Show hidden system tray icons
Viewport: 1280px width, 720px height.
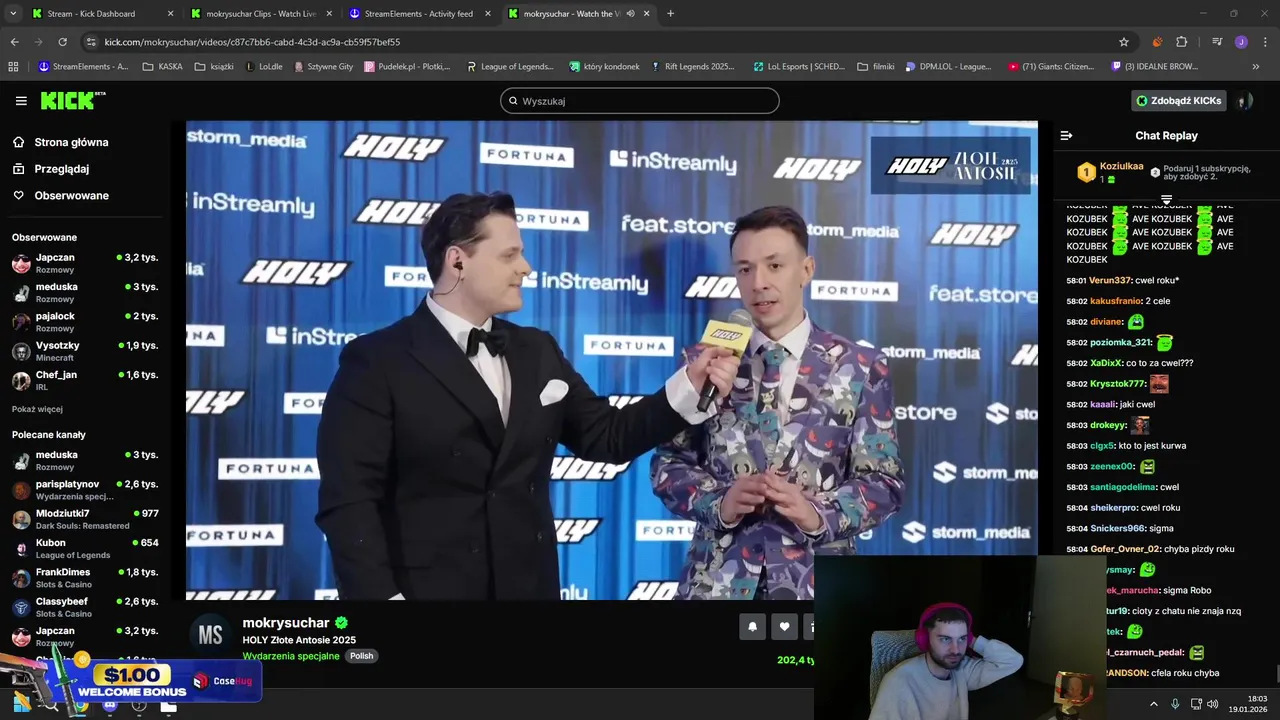click(x=1154, y=704)
